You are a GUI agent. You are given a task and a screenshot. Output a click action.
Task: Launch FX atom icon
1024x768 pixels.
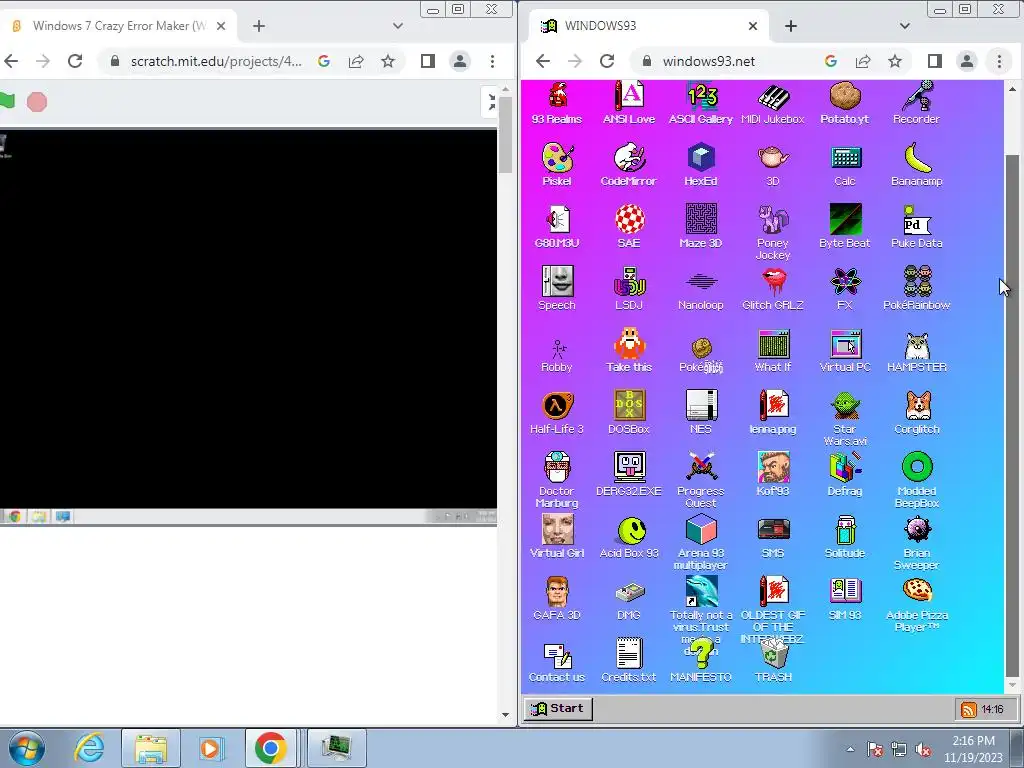coord(844,288)
